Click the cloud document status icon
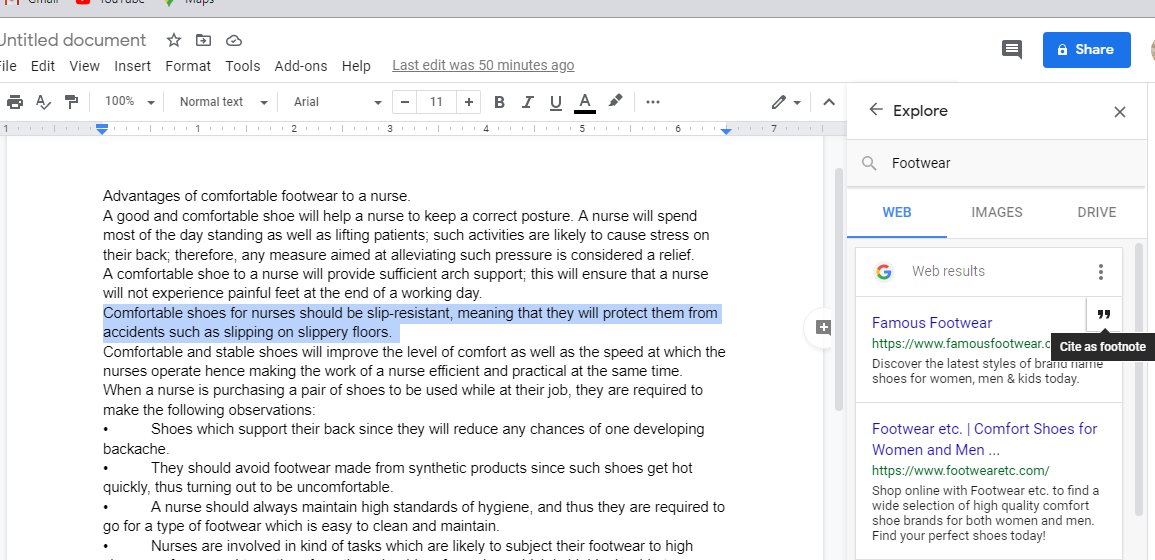 234,41
